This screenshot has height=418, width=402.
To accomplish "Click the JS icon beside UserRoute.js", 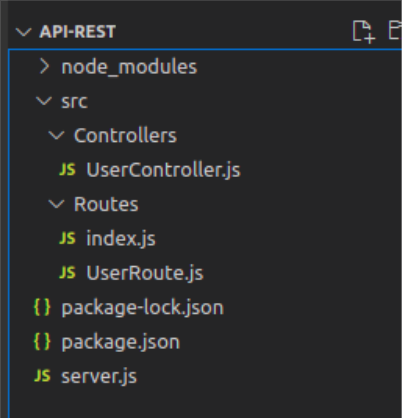I will [x=67, y=273].
